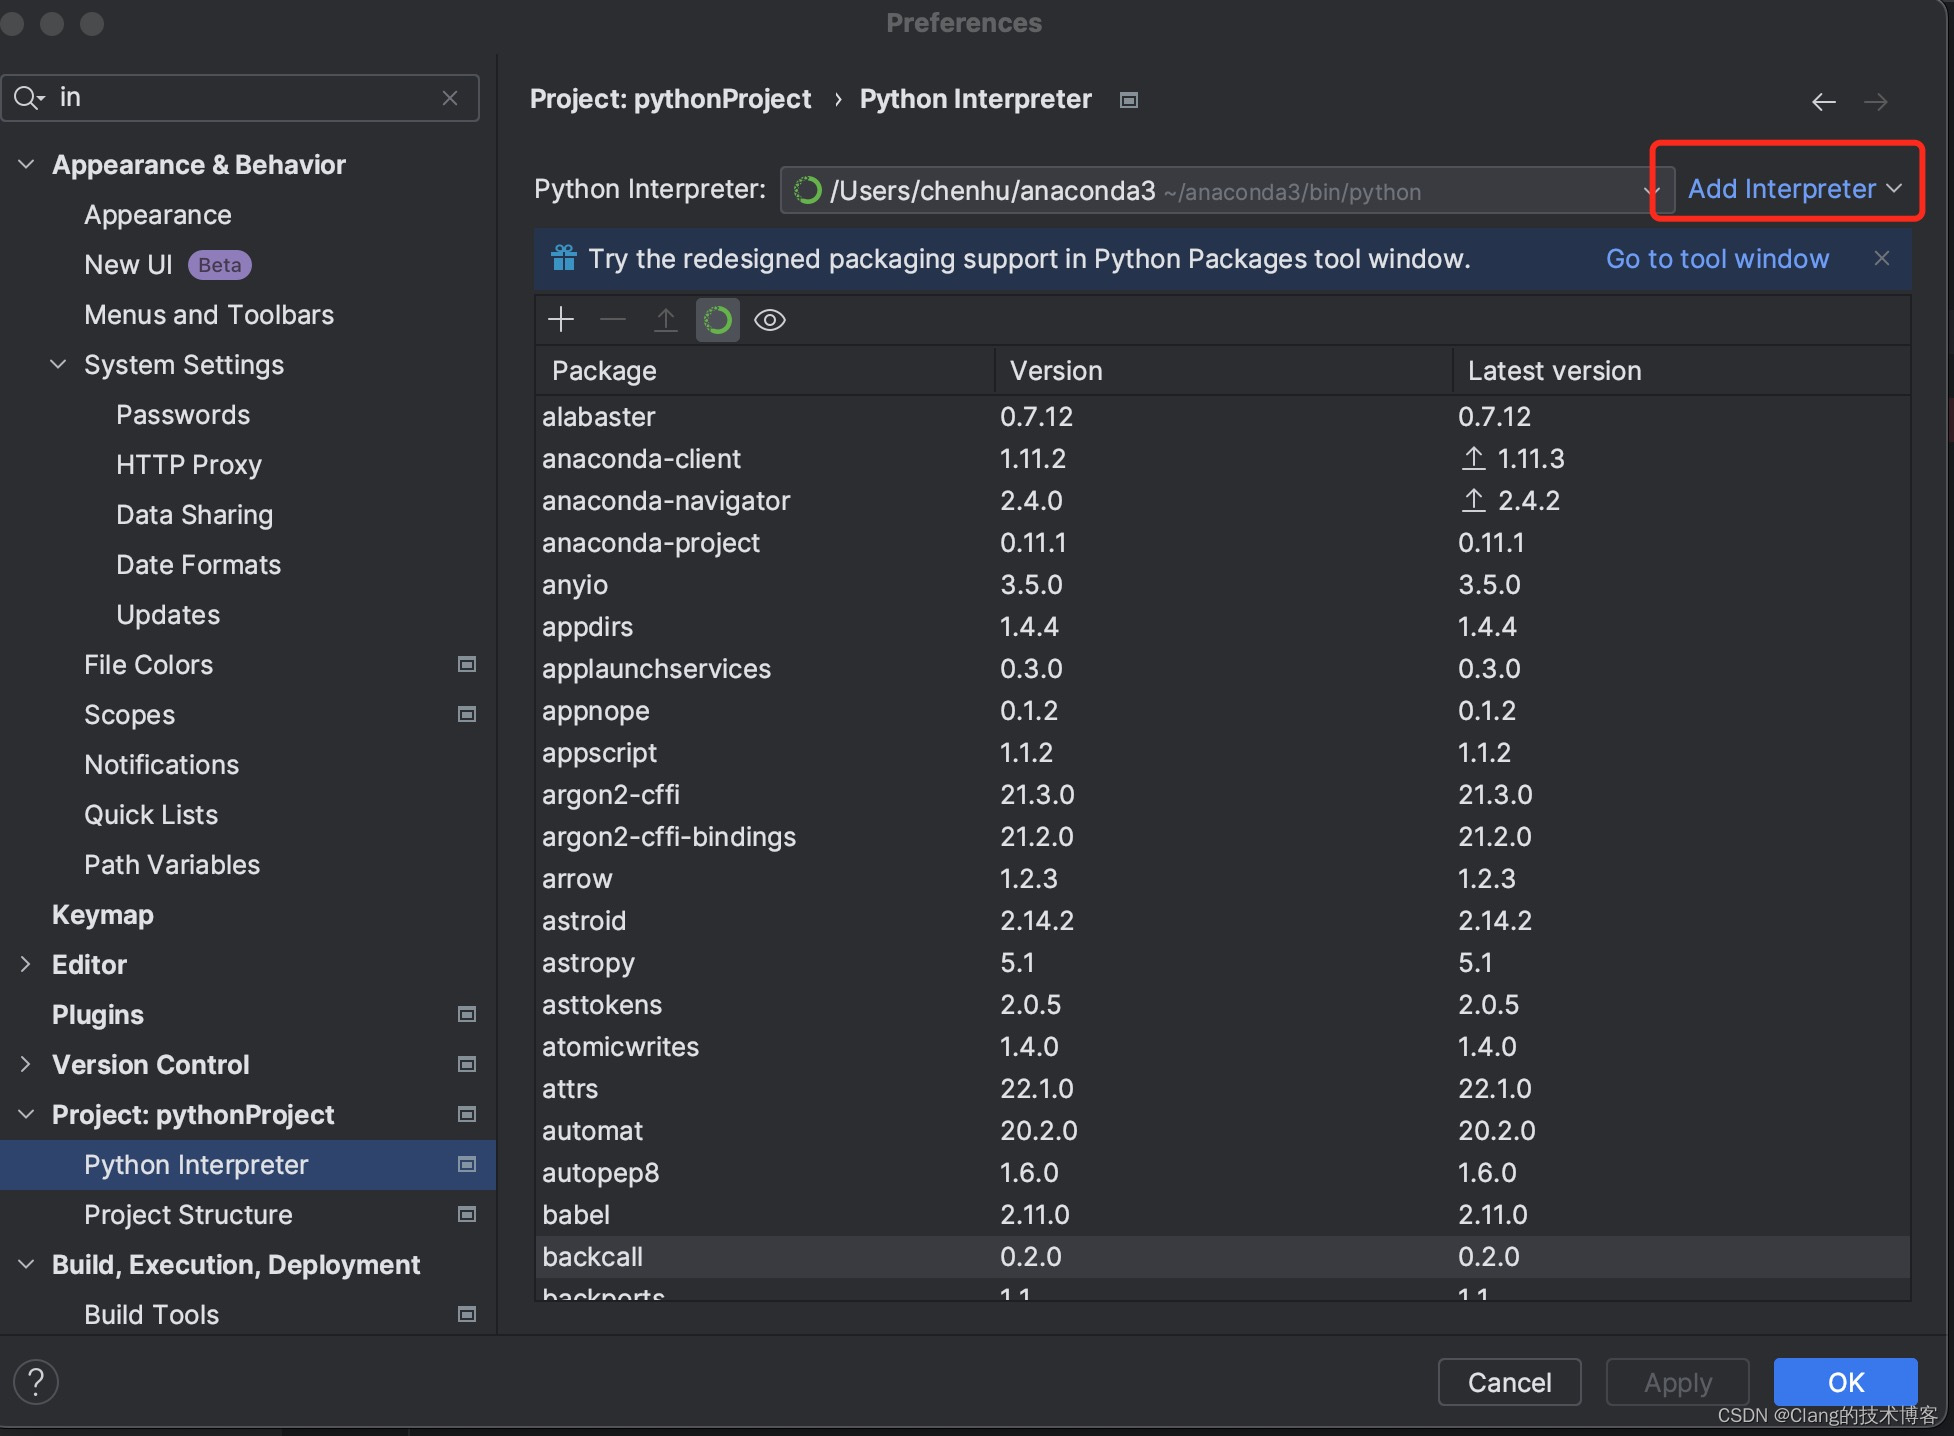This screenshot has width=1954, height=1436.
Task: Open Appearance settings page
Action: coord(158,215)
